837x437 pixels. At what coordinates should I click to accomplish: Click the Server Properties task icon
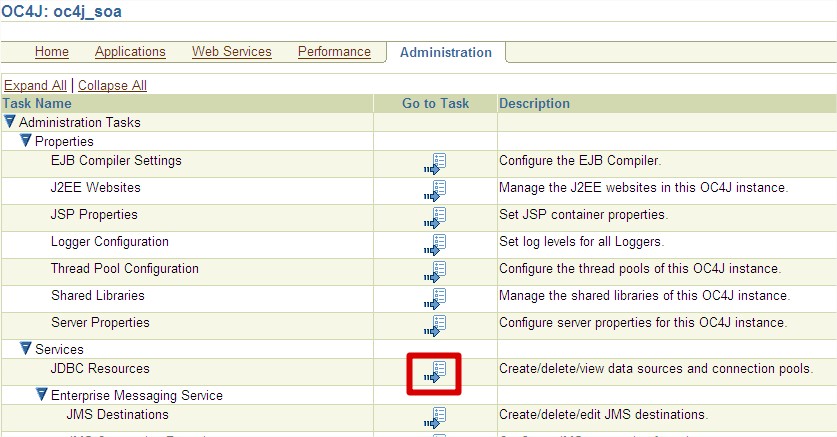(x=435, y=326)
